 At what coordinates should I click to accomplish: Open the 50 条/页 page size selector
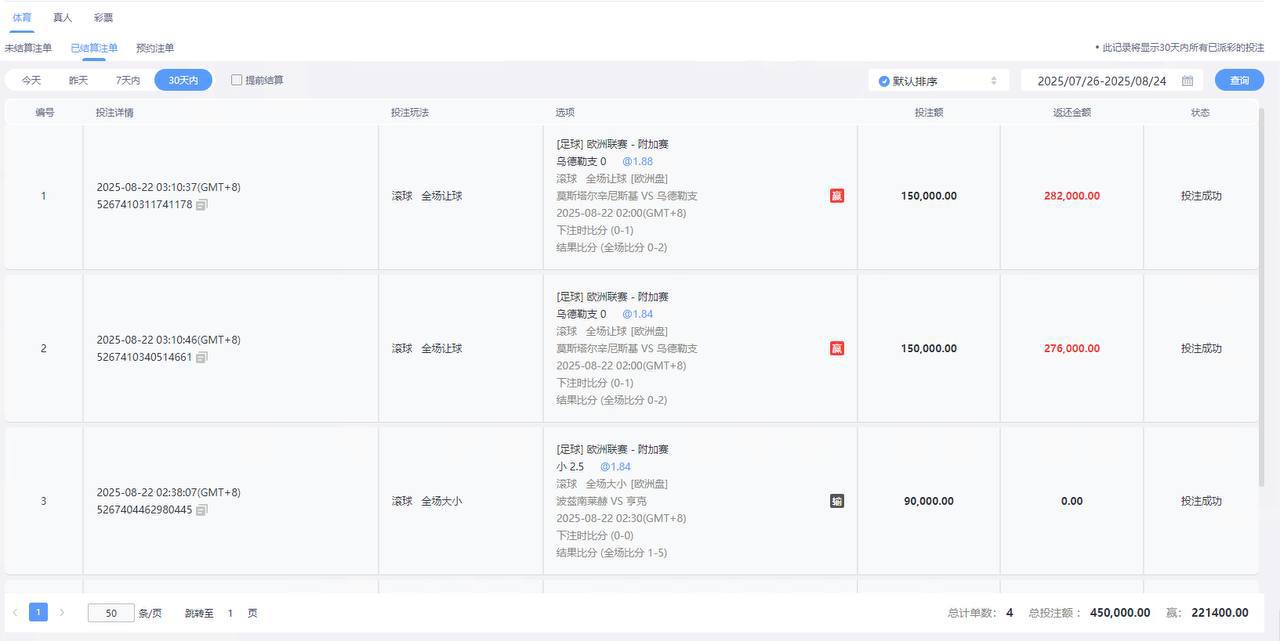(x=111, y=613)
